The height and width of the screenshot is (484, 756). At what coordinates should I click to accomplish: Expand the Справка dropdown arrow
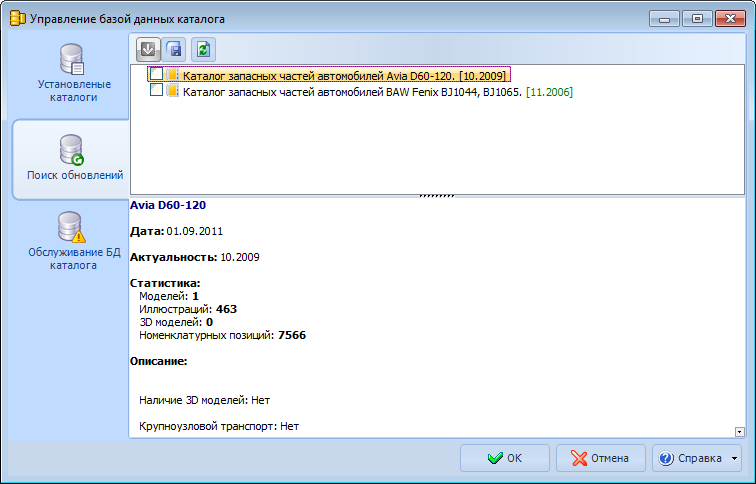coord(735,458)
